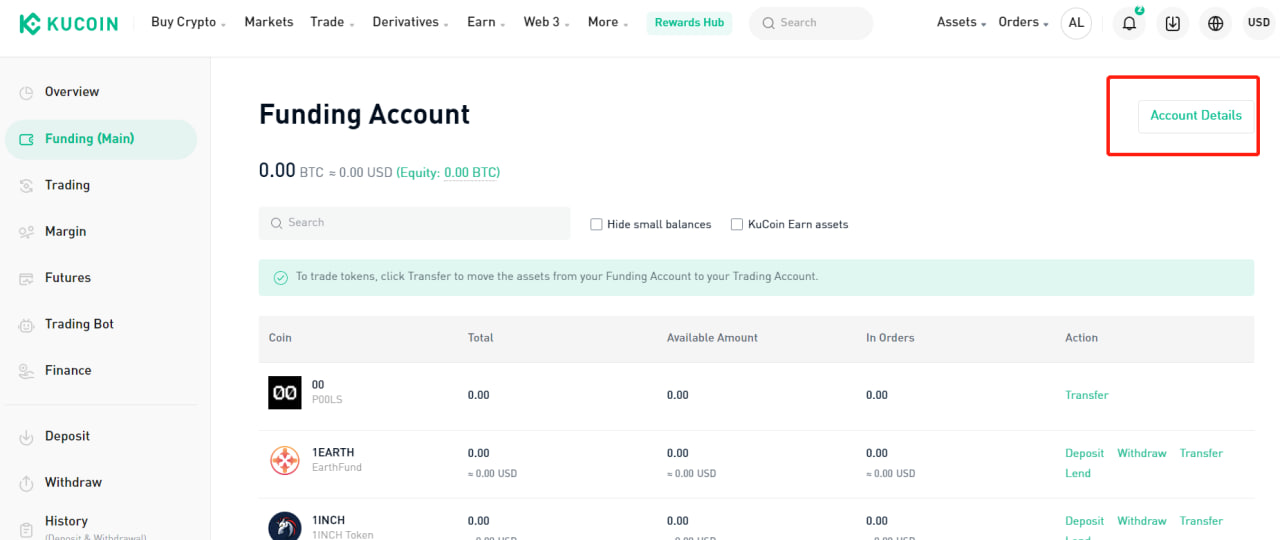1280x540 pixels.
Task: Open the Assets dropdown menu
Action: pyautogui.click(x=961, y=22)
